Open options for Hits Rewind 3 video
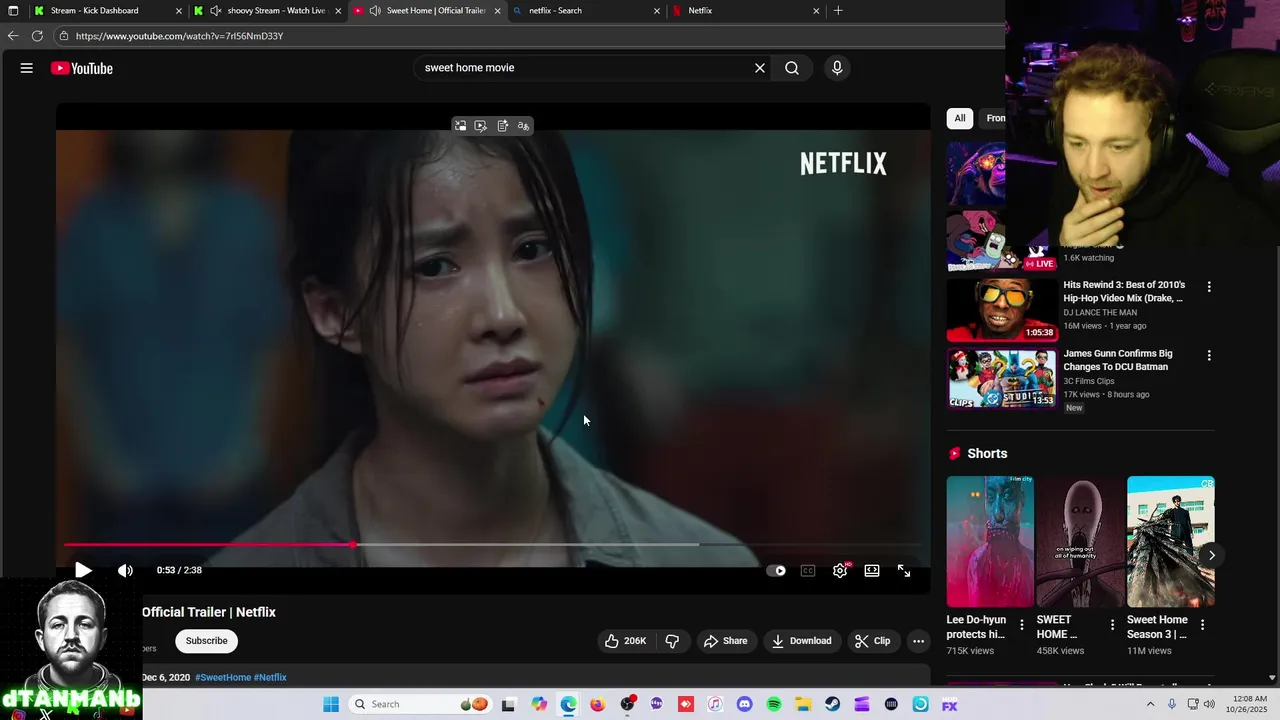This screenshot has width=1280, height=720. [1209, 287]
